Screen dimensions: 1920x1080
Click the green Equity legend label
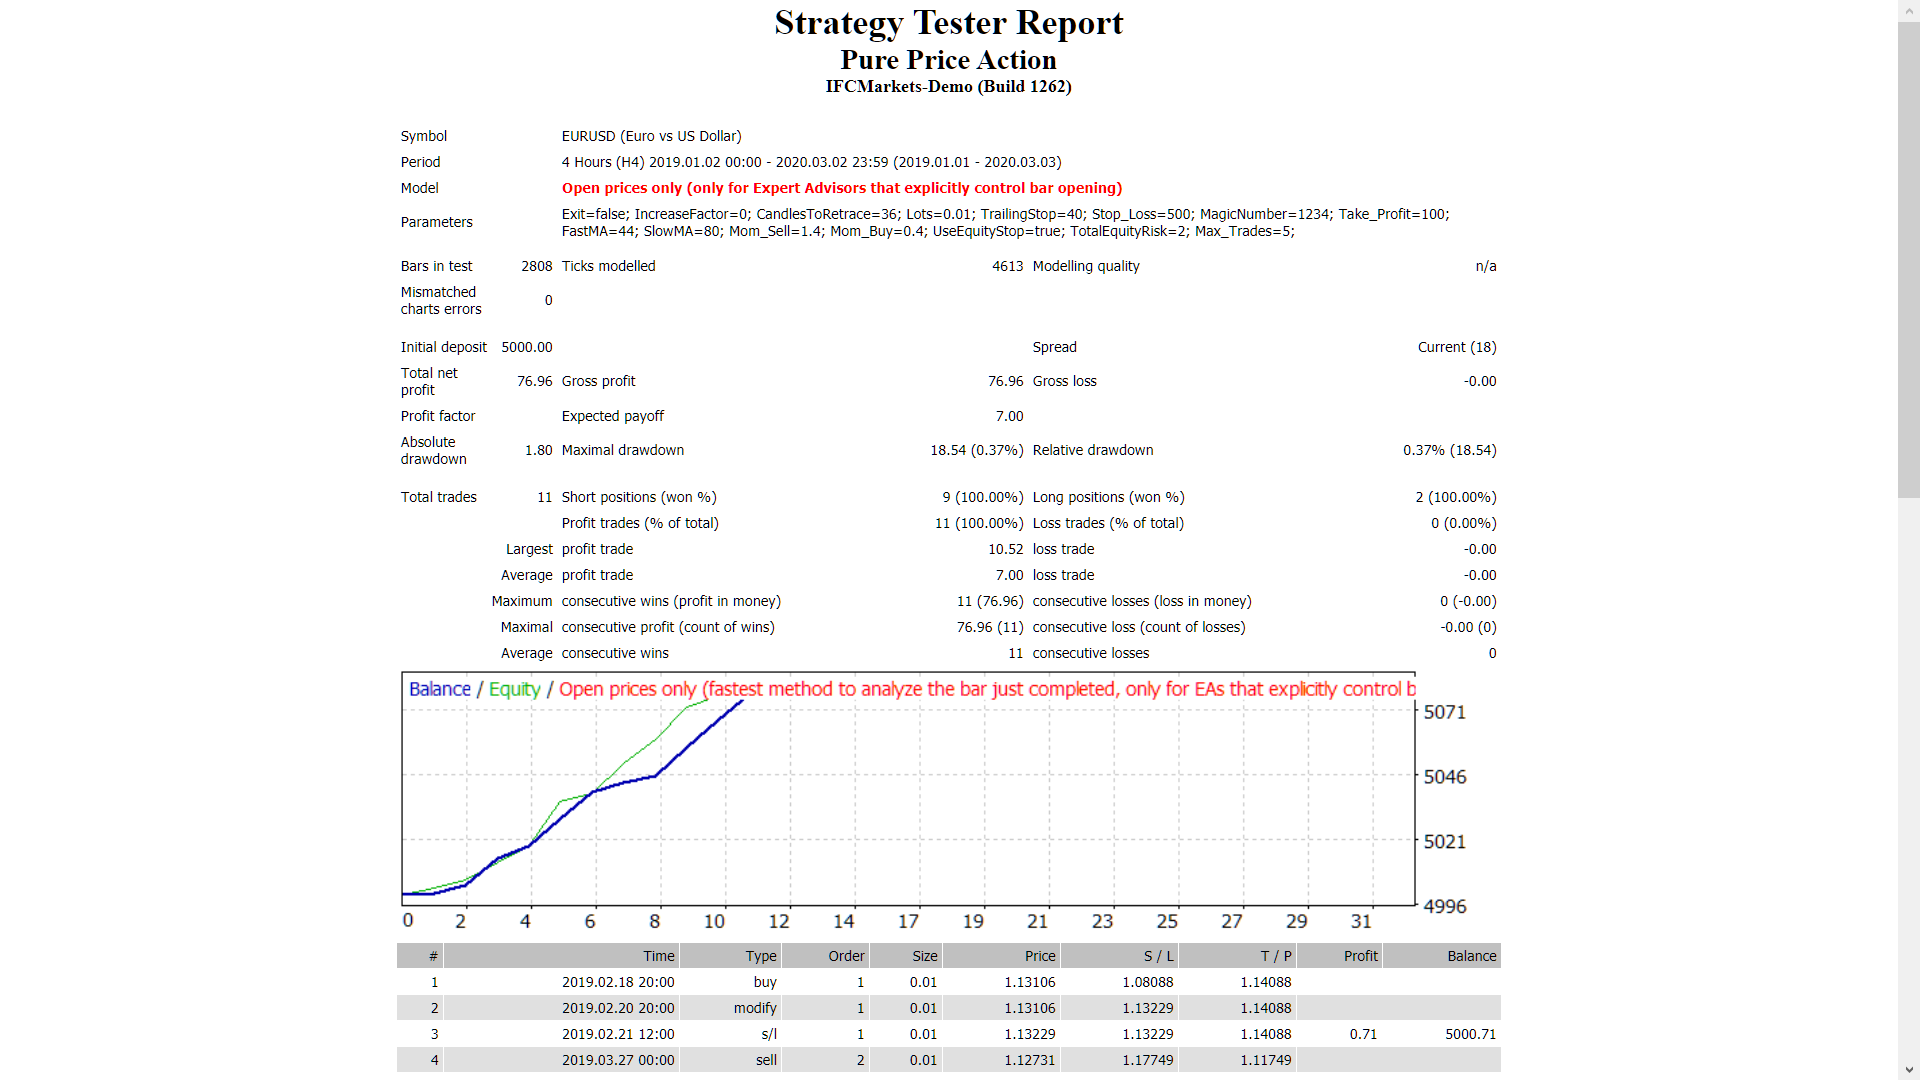[x=514, y=689]
